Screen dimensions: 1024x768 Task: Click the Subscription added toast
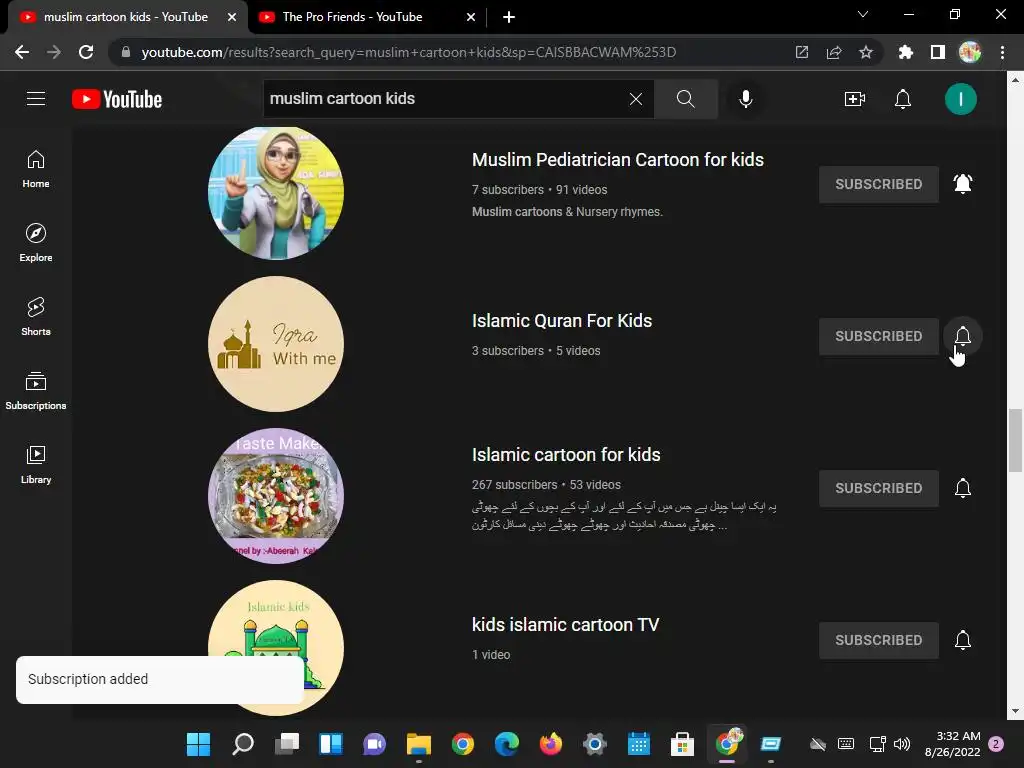160,680
